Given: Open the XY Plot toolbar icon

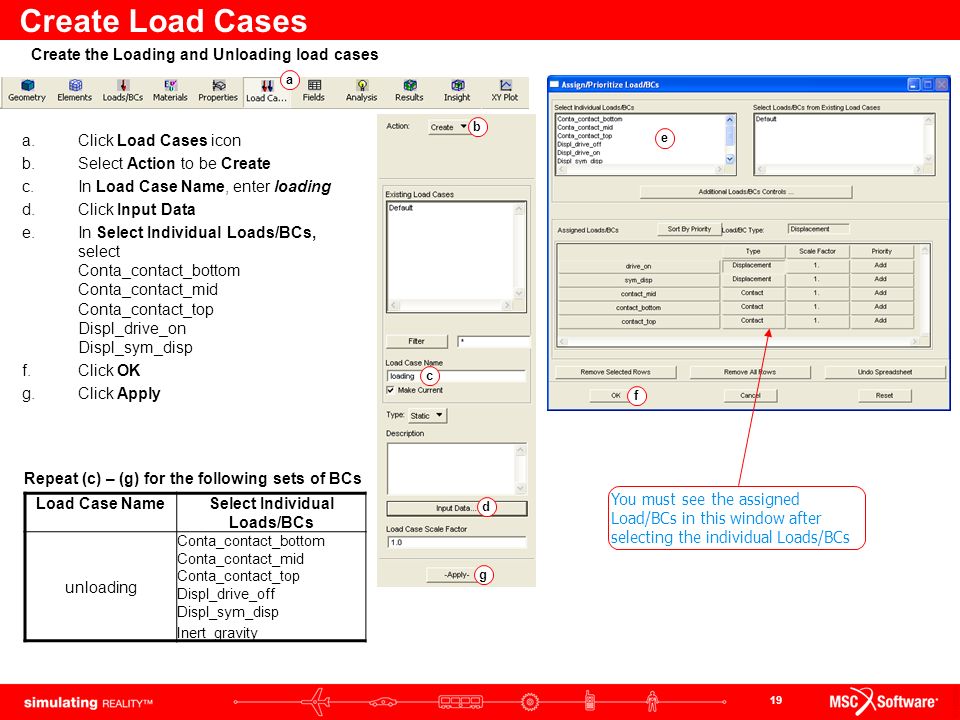Looking at the screenshot, I should [504, 91].
